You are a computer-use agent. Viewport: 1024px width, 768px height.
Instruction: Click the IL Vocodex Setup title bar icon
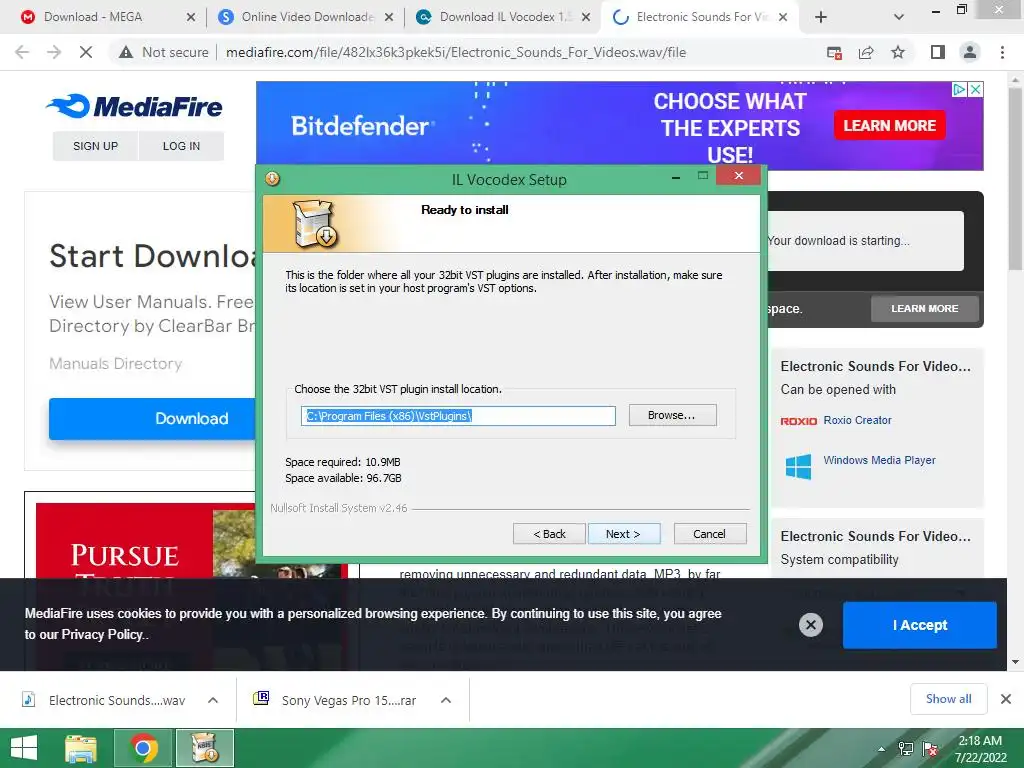(x=272, y=178)
